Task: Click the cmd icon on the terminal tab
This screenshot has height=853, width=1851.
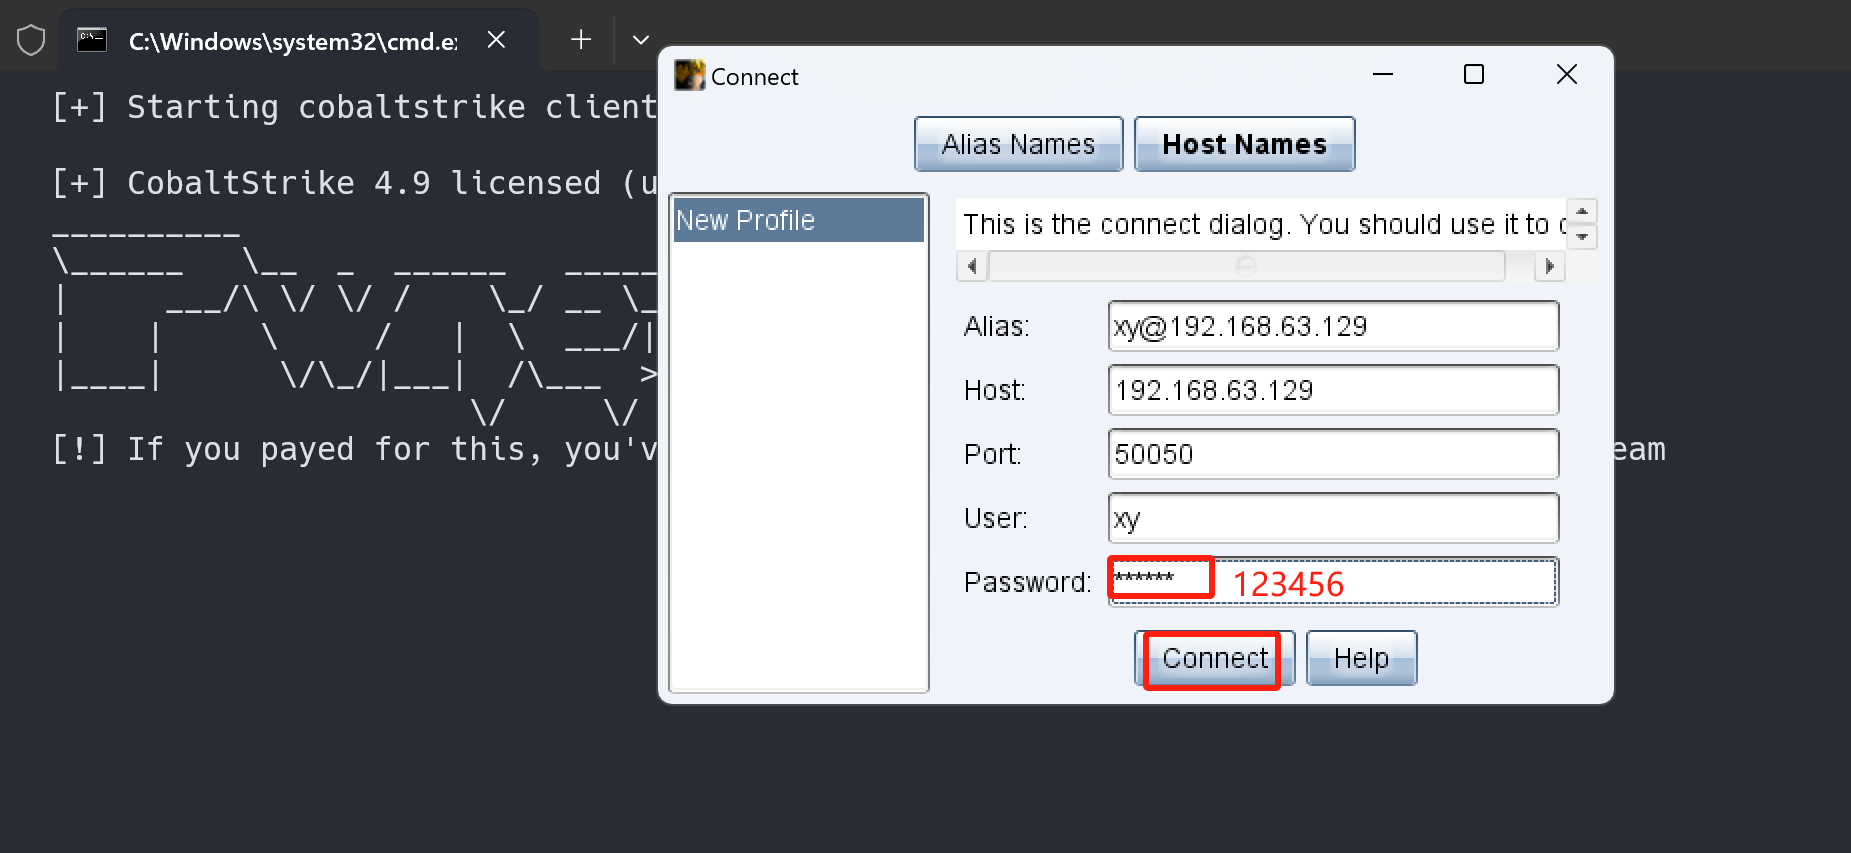Action: [x=92, y=40]
